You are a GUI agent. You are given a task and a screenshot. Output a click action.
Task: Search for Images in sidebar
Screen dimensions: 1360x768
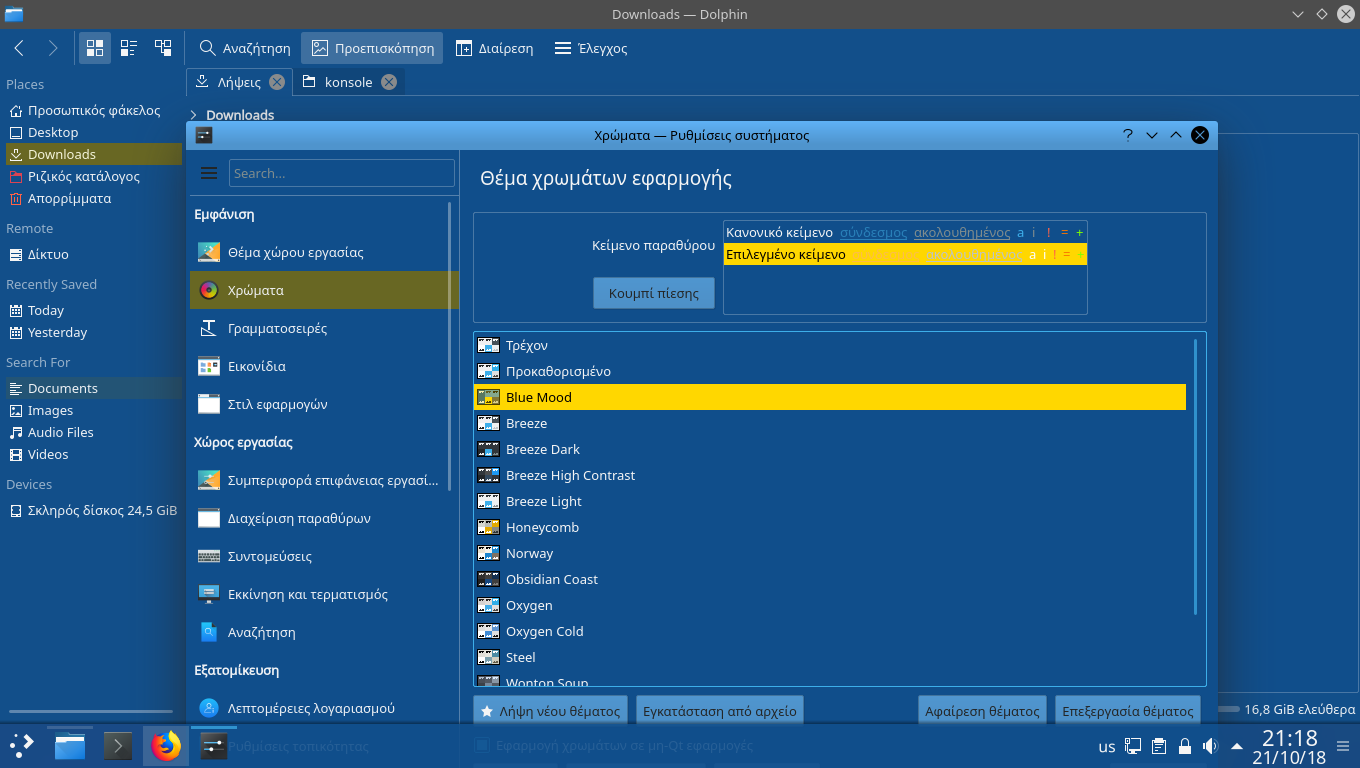pos(92,410)
